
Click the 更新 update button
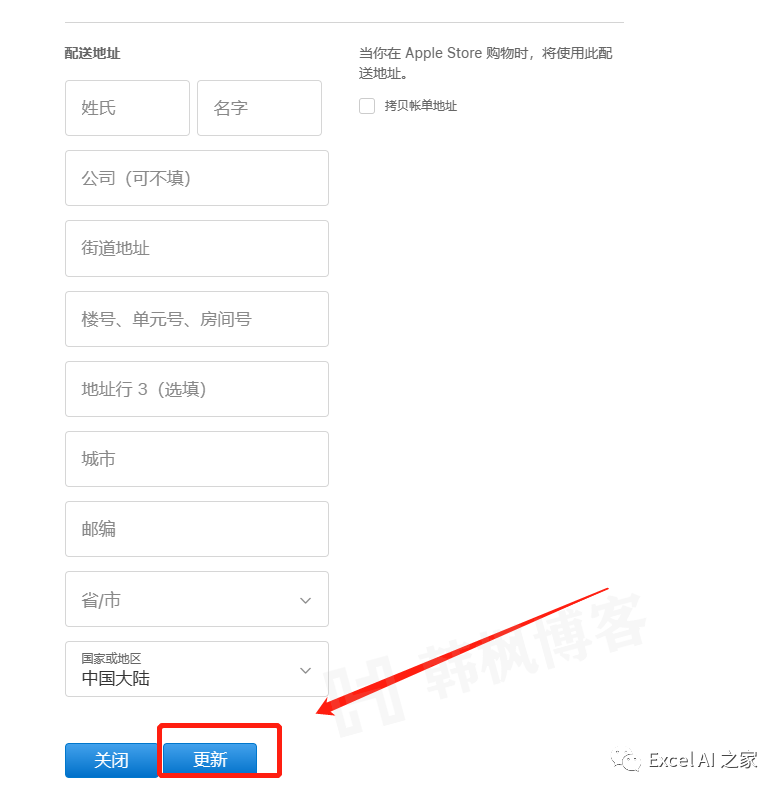click(x=210, y=759)
